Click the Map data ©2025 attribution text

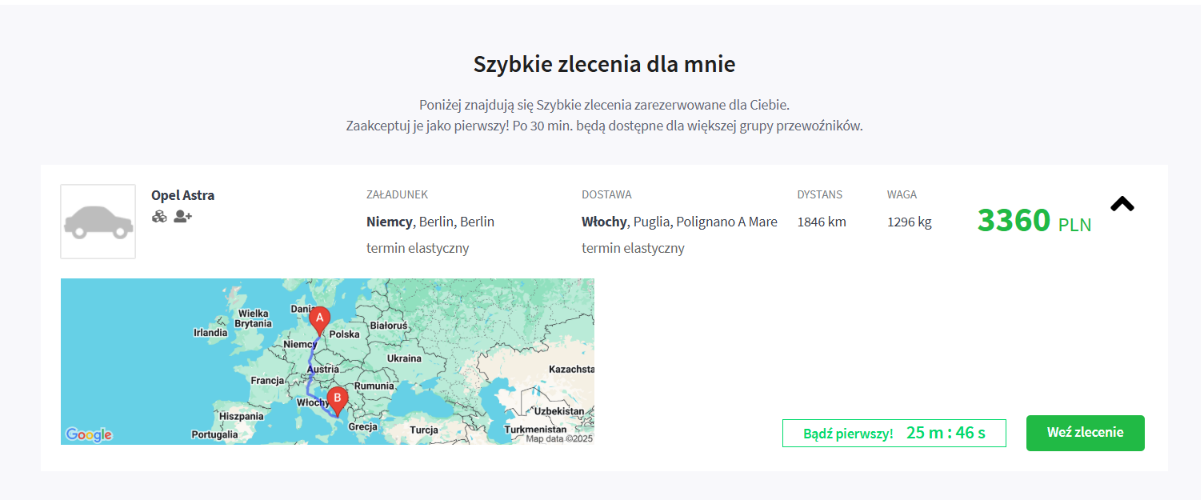point(559,438)
